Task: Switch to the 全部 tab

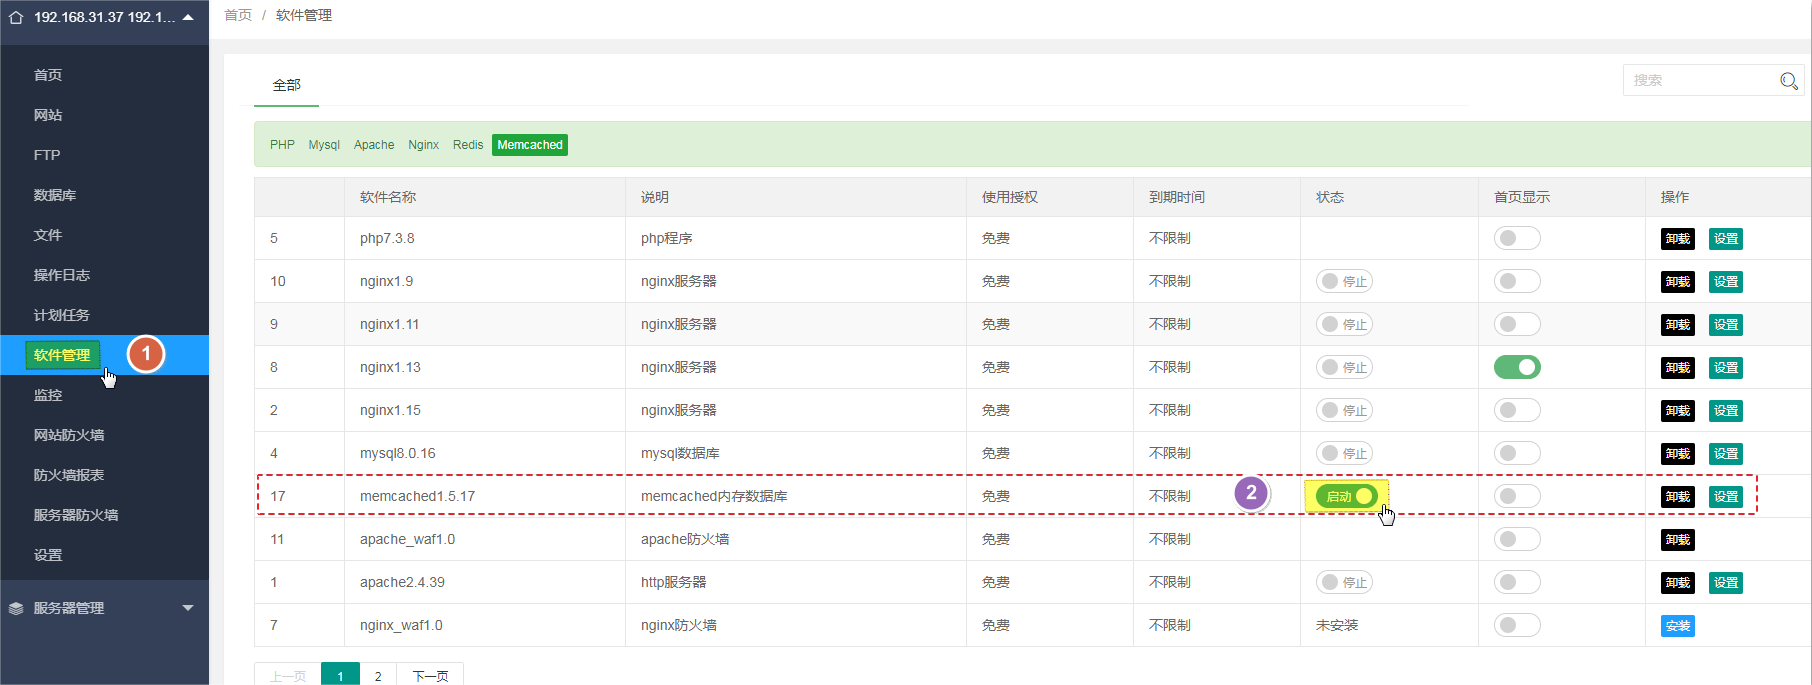Action: coord(286,85)
